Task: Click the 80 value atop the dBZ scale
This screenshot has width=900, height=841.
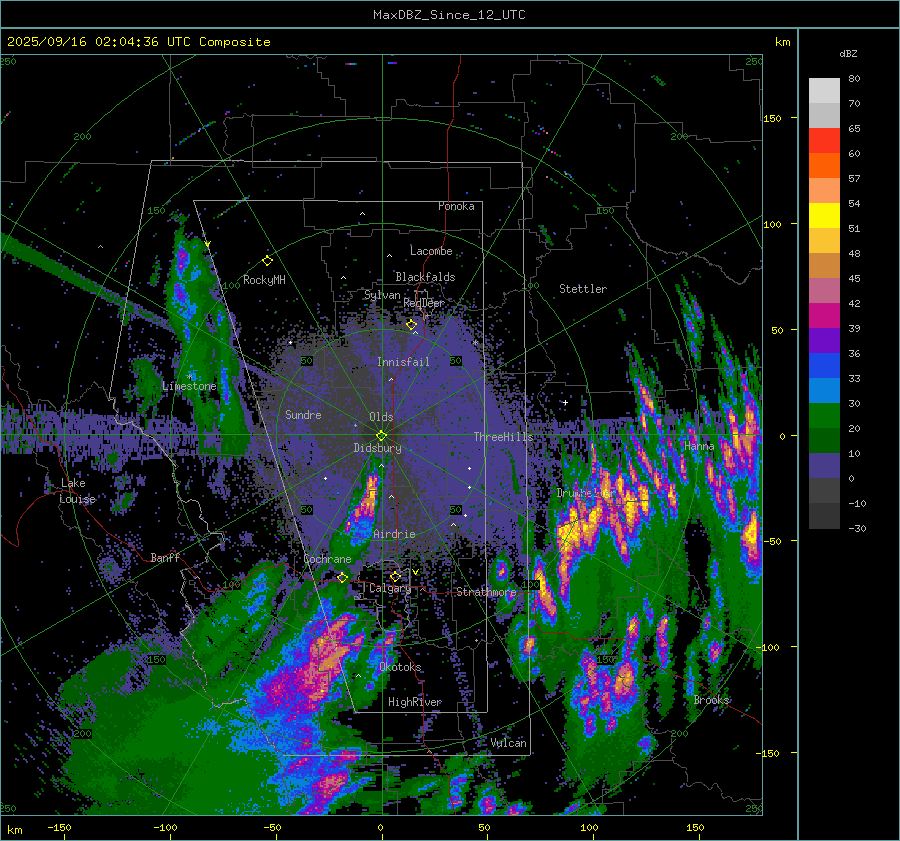Action: 855,79
